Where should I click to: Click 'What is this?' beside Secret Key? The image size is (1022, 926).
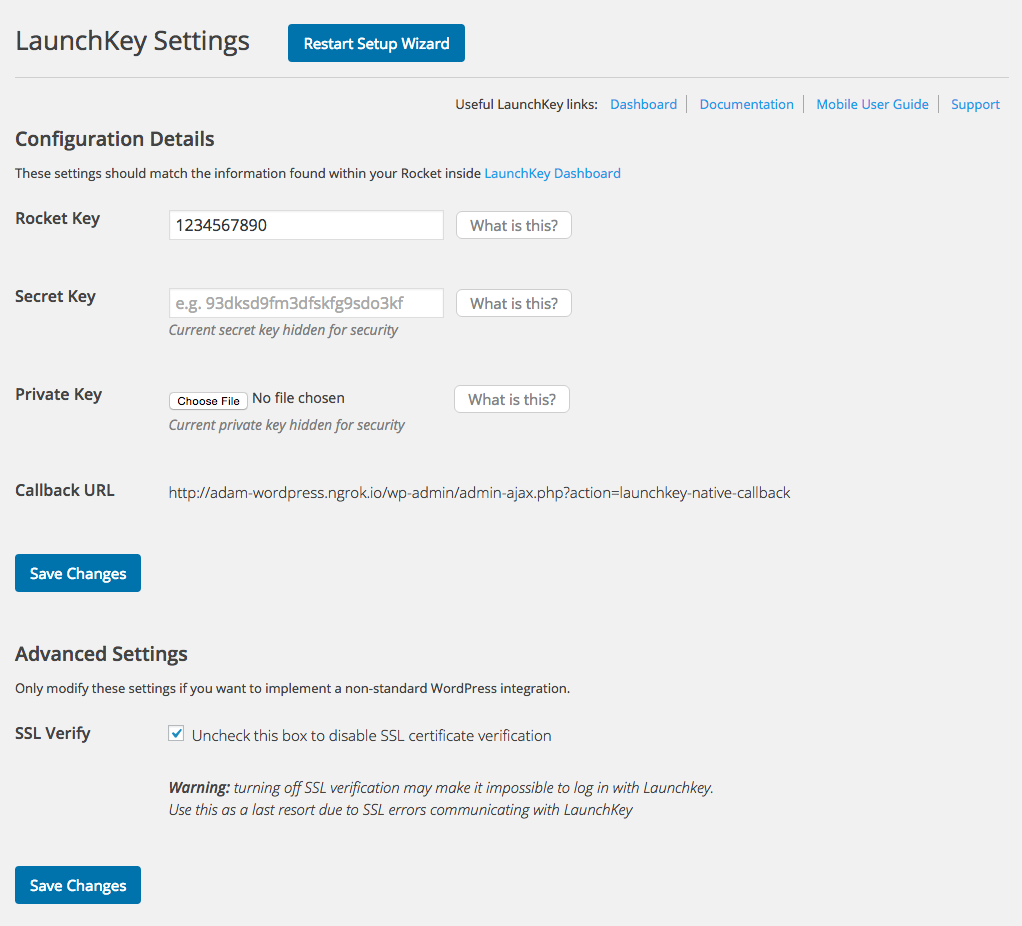[x=514, y=303]
